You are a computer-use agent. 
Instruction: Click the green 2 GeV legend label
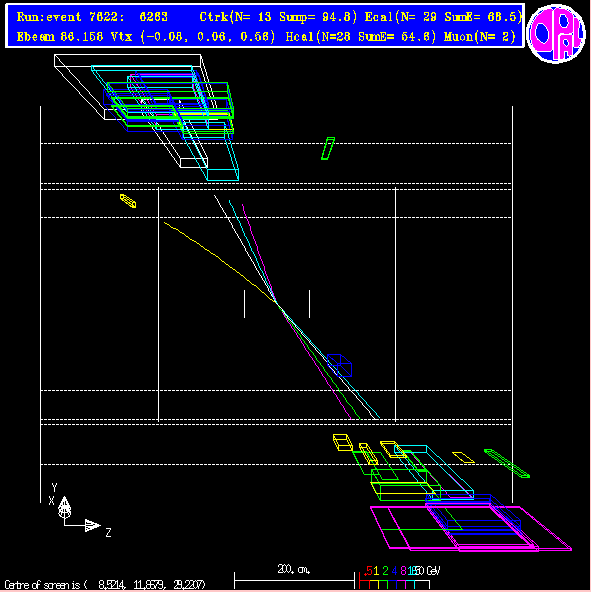(x=385, y=570)
